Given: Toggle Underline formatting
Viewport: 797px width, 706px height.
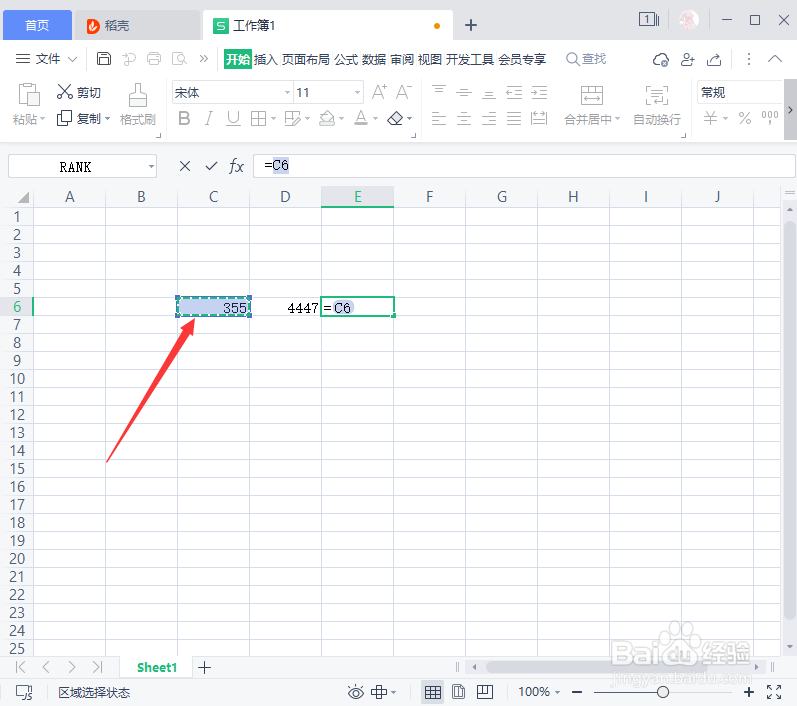Looking at the screenshot, I should pos(233,119).
